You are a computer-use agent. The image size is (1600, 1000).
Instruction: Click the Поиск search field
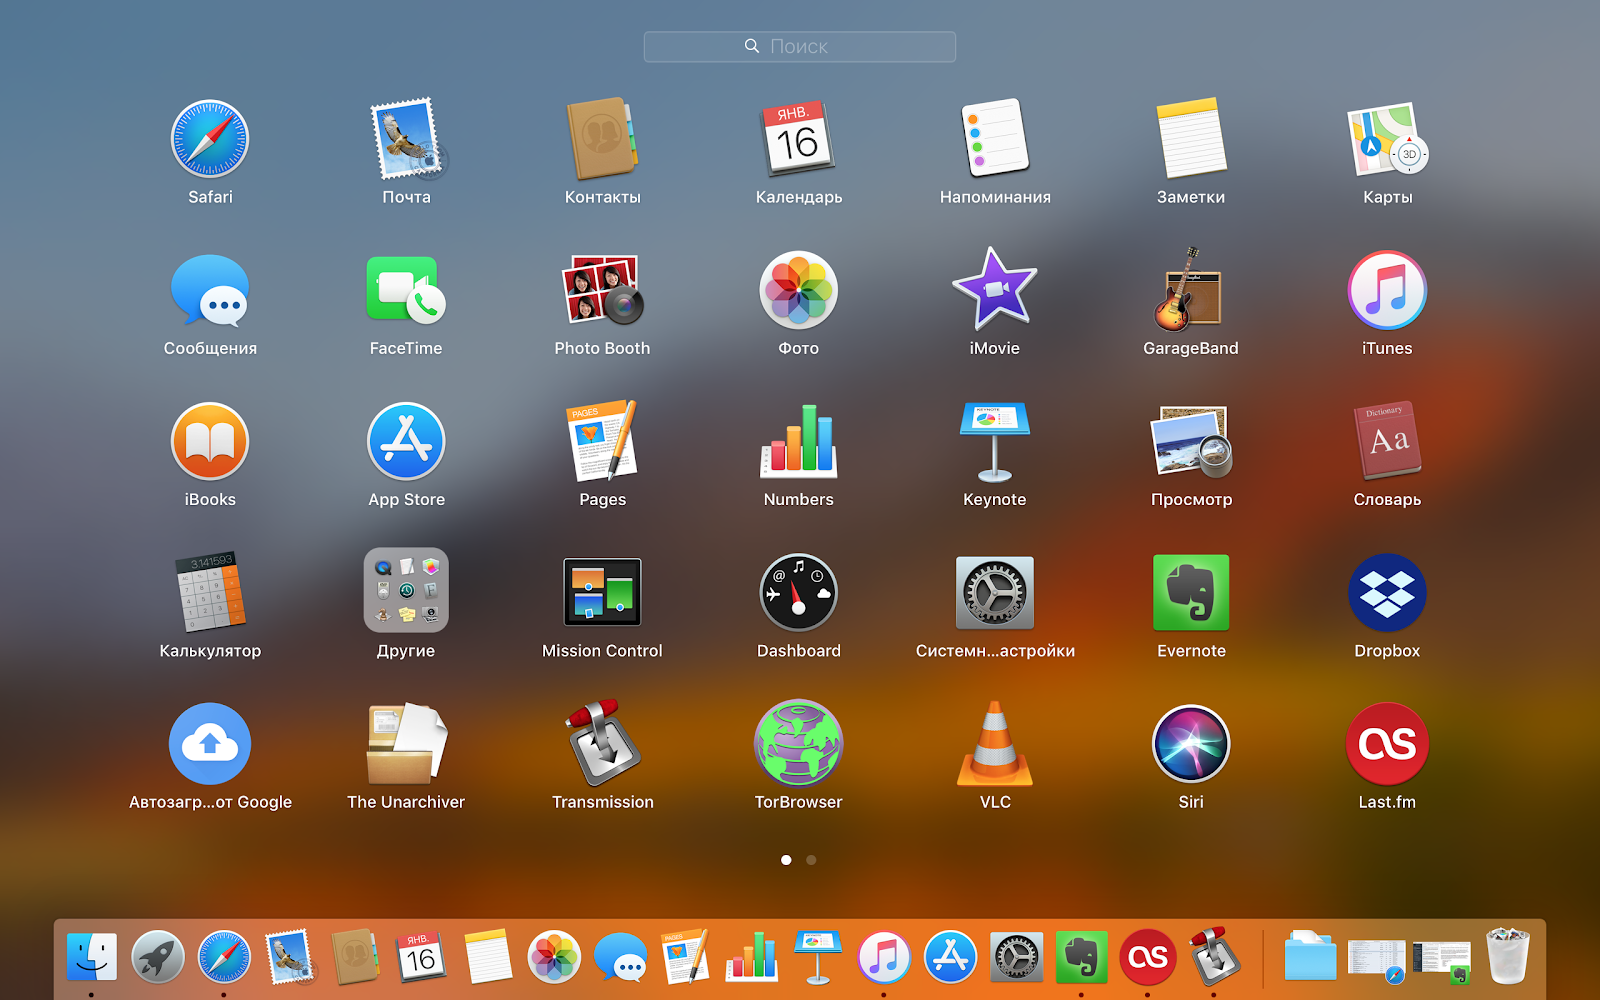799,46
